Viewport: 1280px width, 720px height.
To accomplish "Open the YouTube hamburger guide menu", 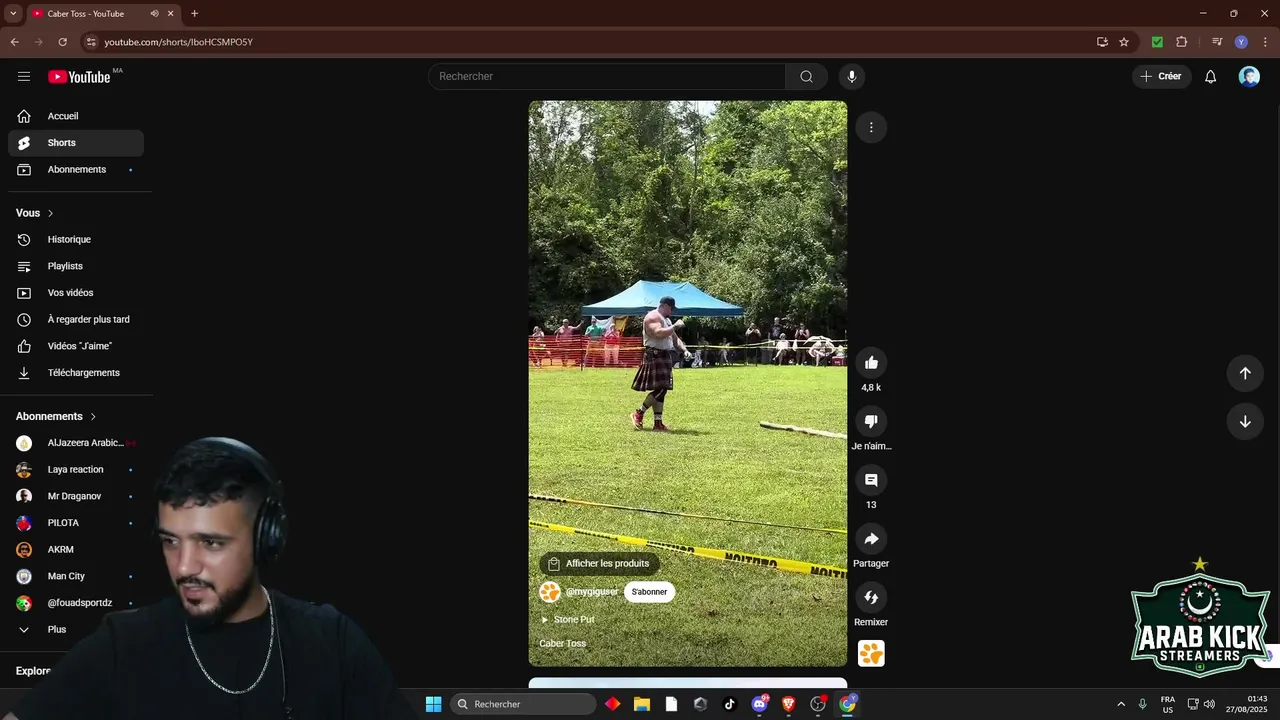I will (x=24, y=76).
